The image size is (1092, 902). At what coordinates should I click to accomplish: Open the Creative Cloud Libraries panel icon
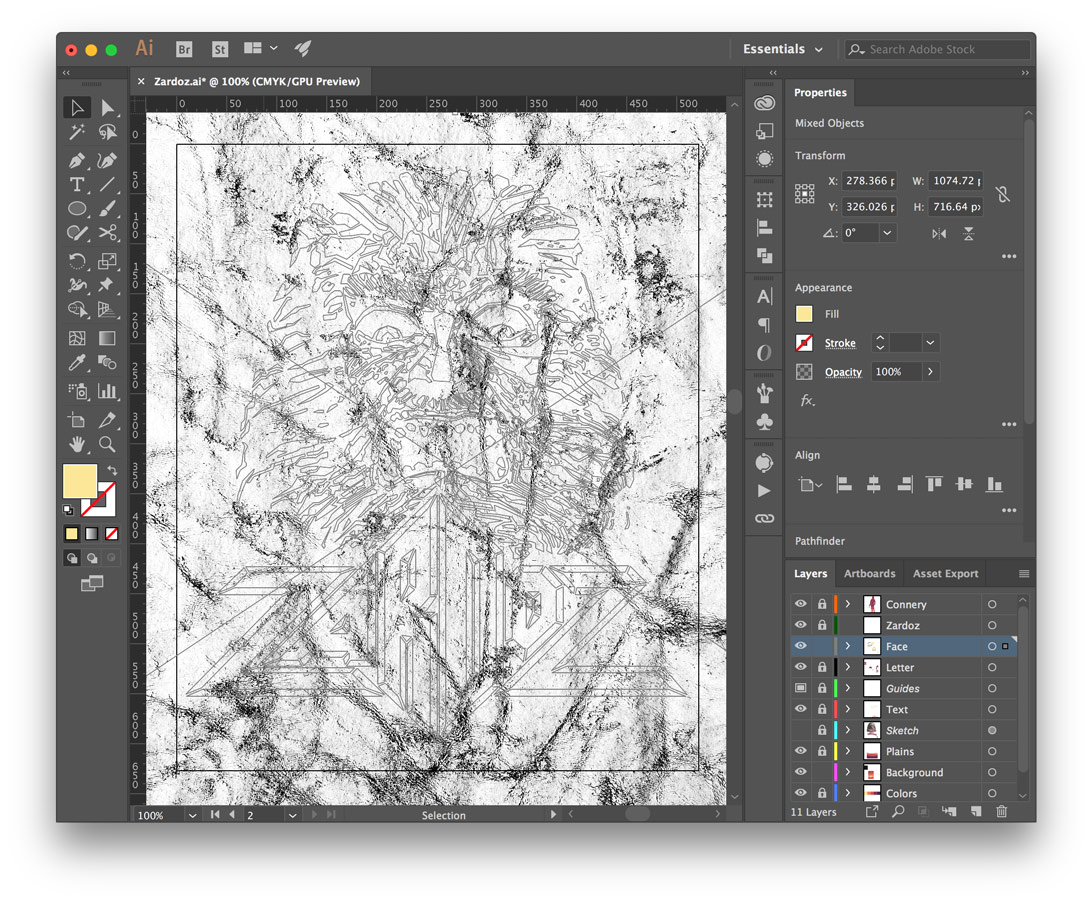[x=765, y=103]
